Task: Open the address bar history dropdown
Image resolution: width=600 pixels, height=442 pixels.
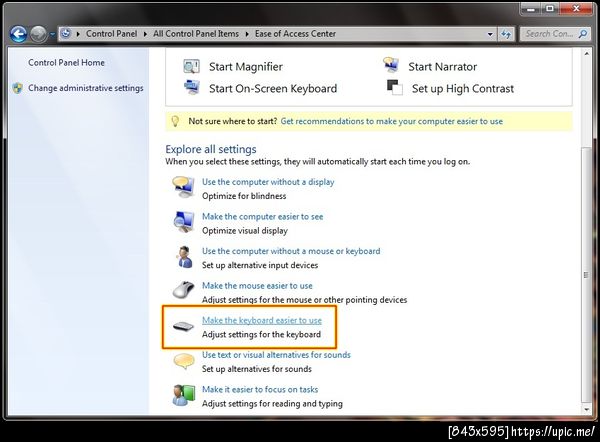Action: tap(490, 34)
